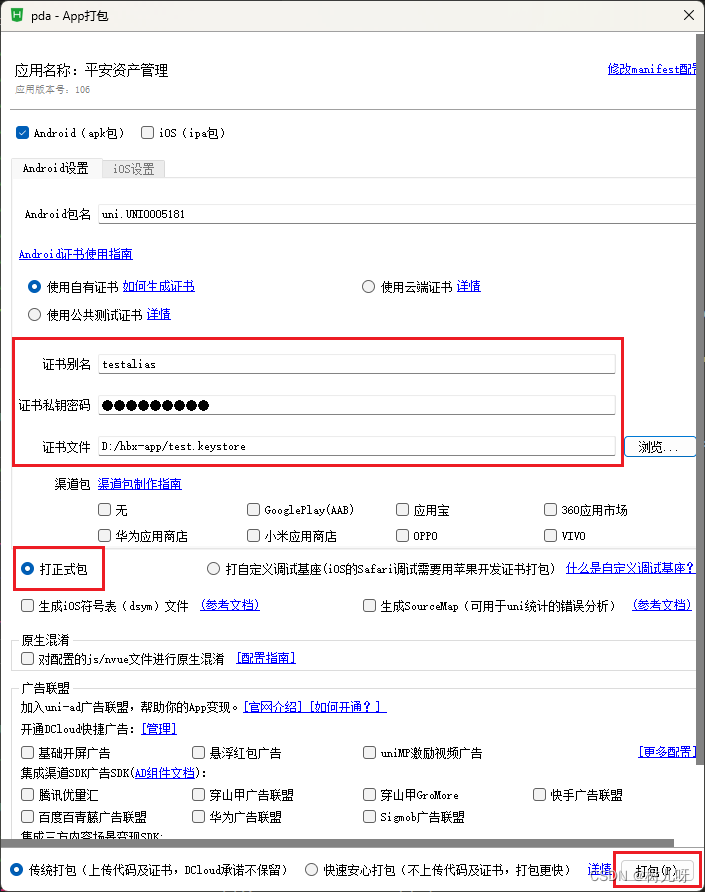Open the 官网介绍 link
Image resolution: width=705 pixels, height=892 pixels.
[x=274, y=707]
